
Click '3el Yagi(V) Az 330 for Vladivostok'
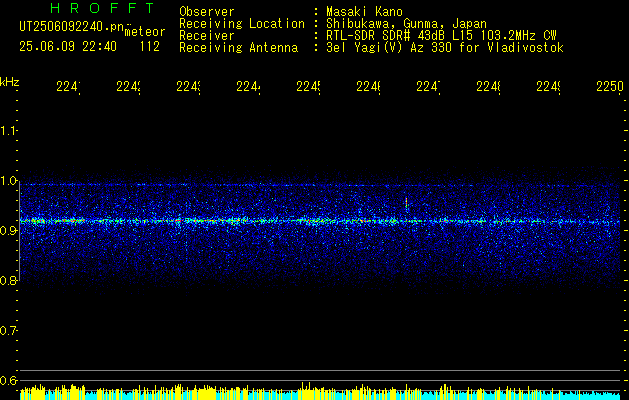pos(445,48)
